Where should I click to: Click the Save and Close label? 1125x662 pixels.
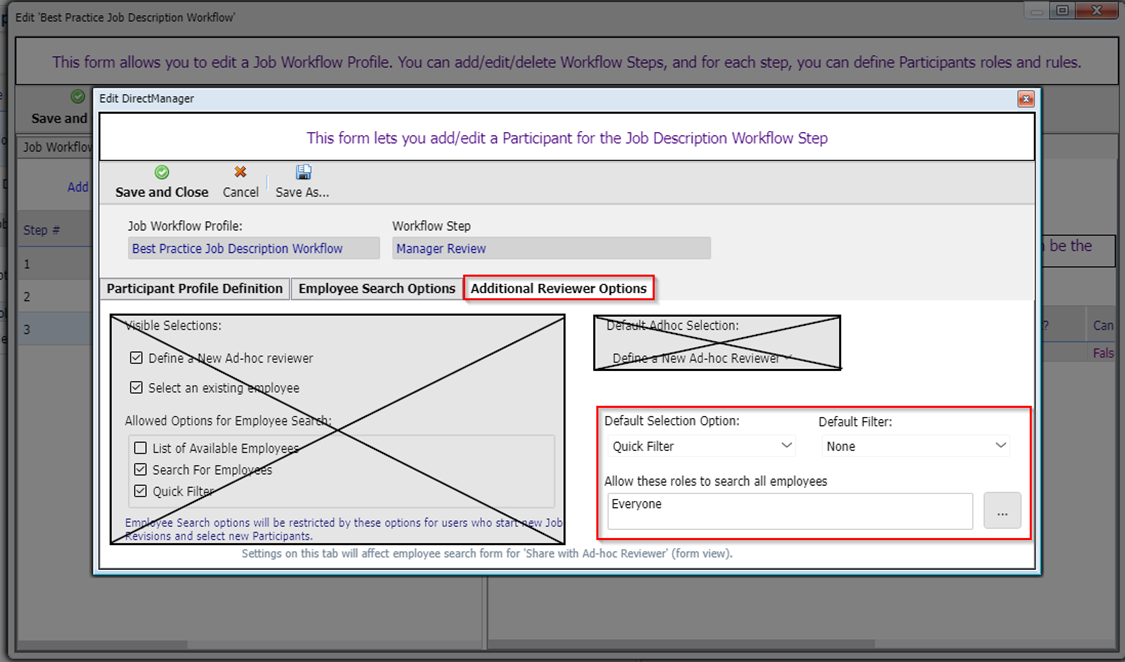pyautogui.click(x=162, y=192)
